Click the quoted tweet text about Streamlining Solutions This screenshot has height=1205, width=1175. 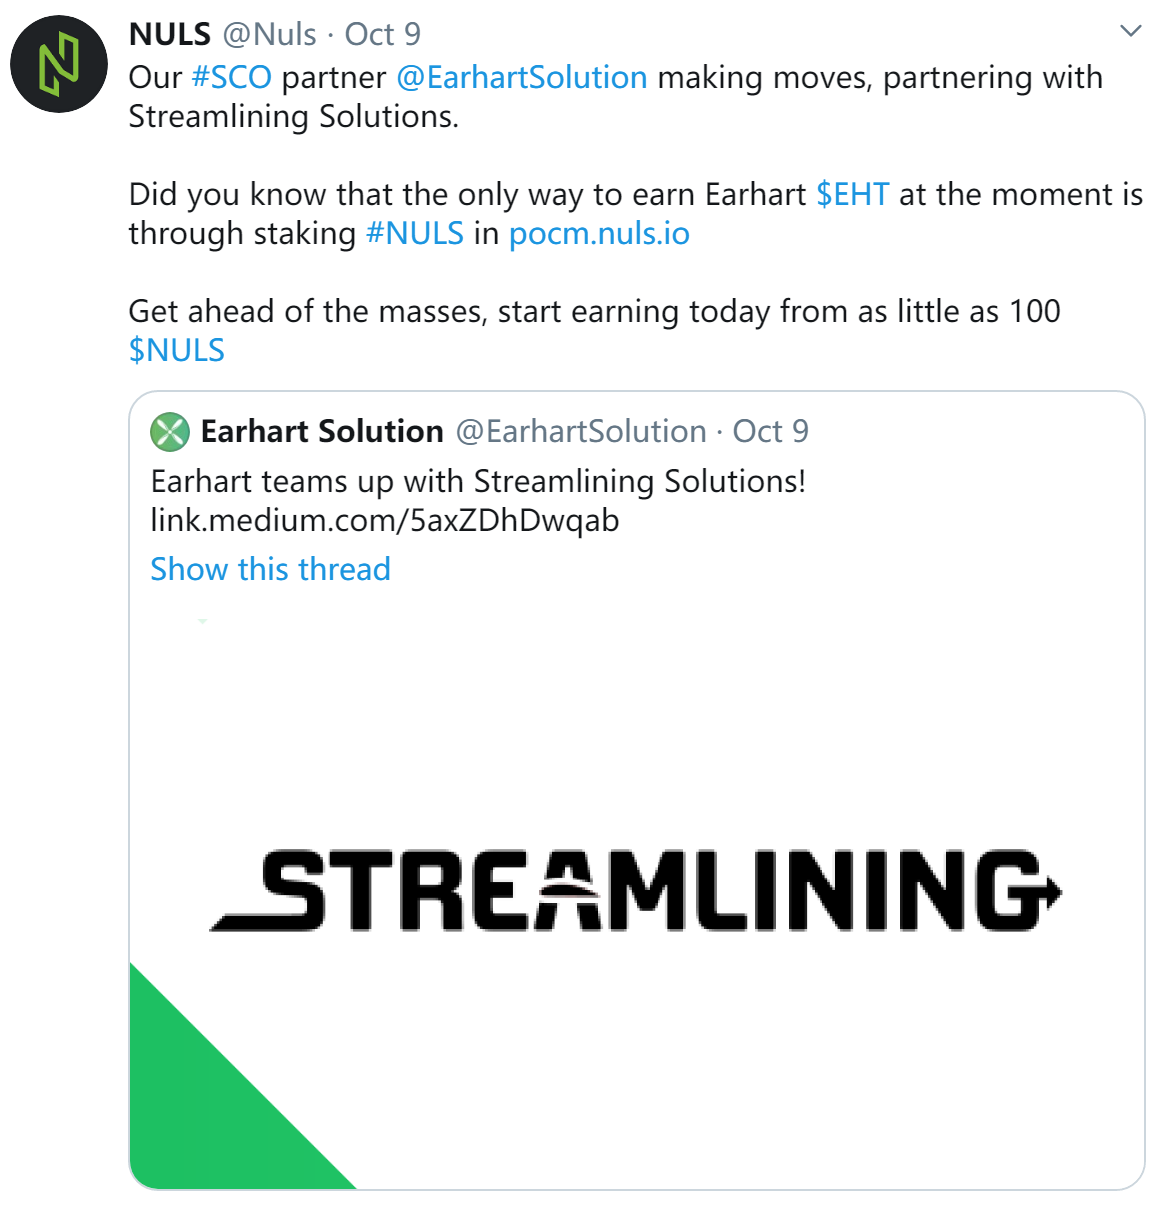478,481
